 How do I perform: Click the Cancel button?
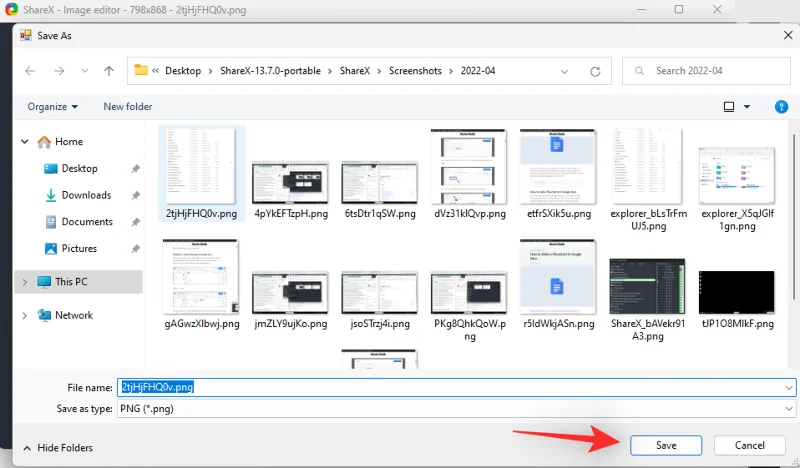[x=749, y=445]
